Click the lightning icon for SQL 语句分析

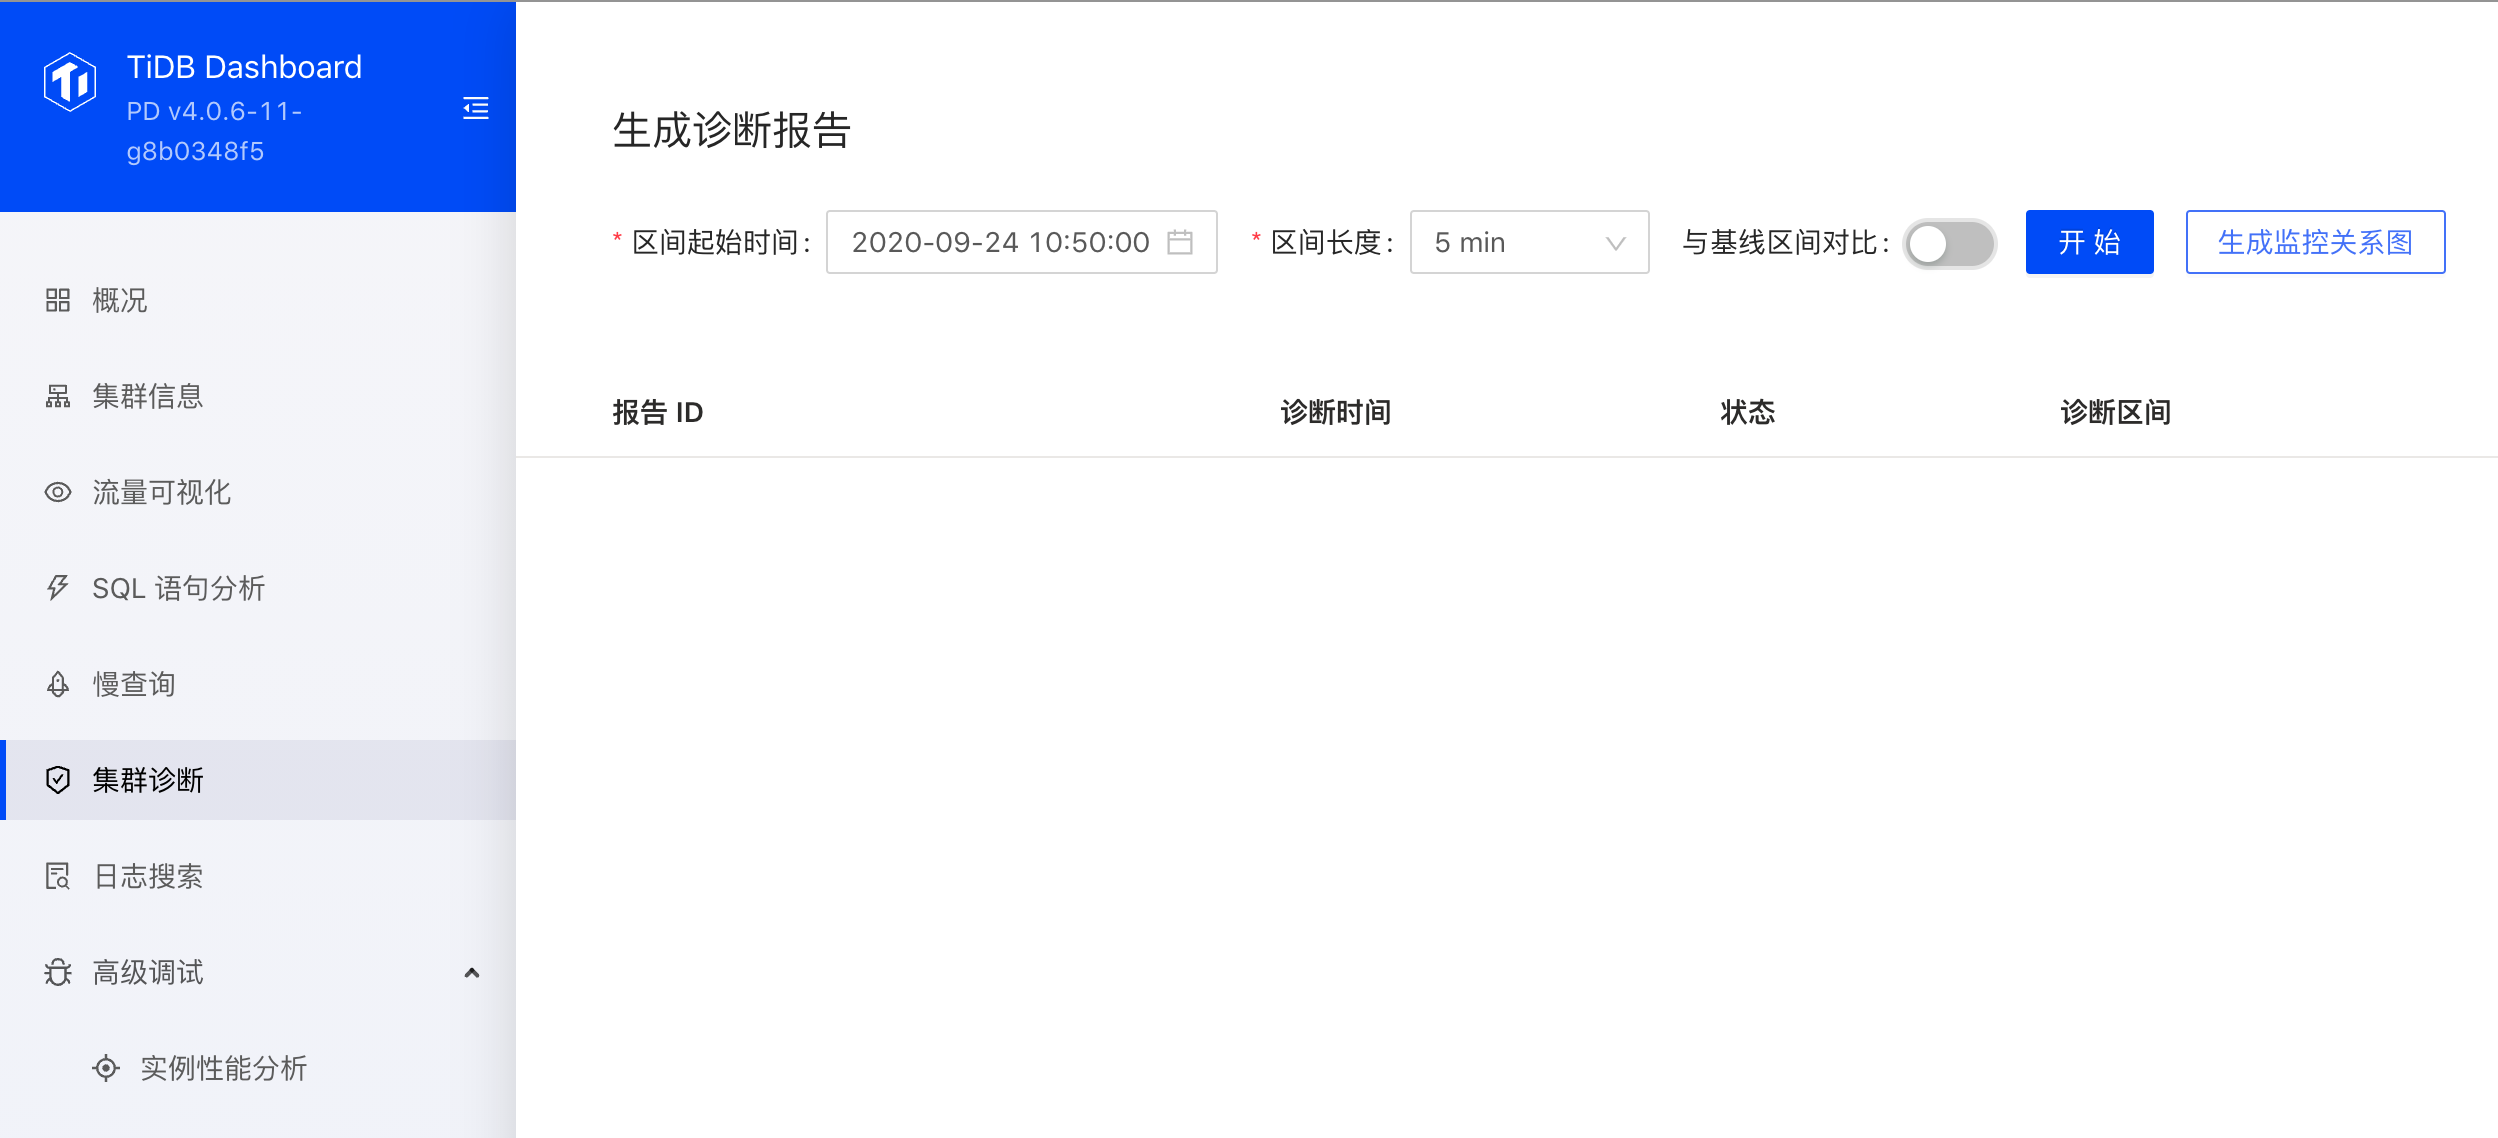(58, 588)
